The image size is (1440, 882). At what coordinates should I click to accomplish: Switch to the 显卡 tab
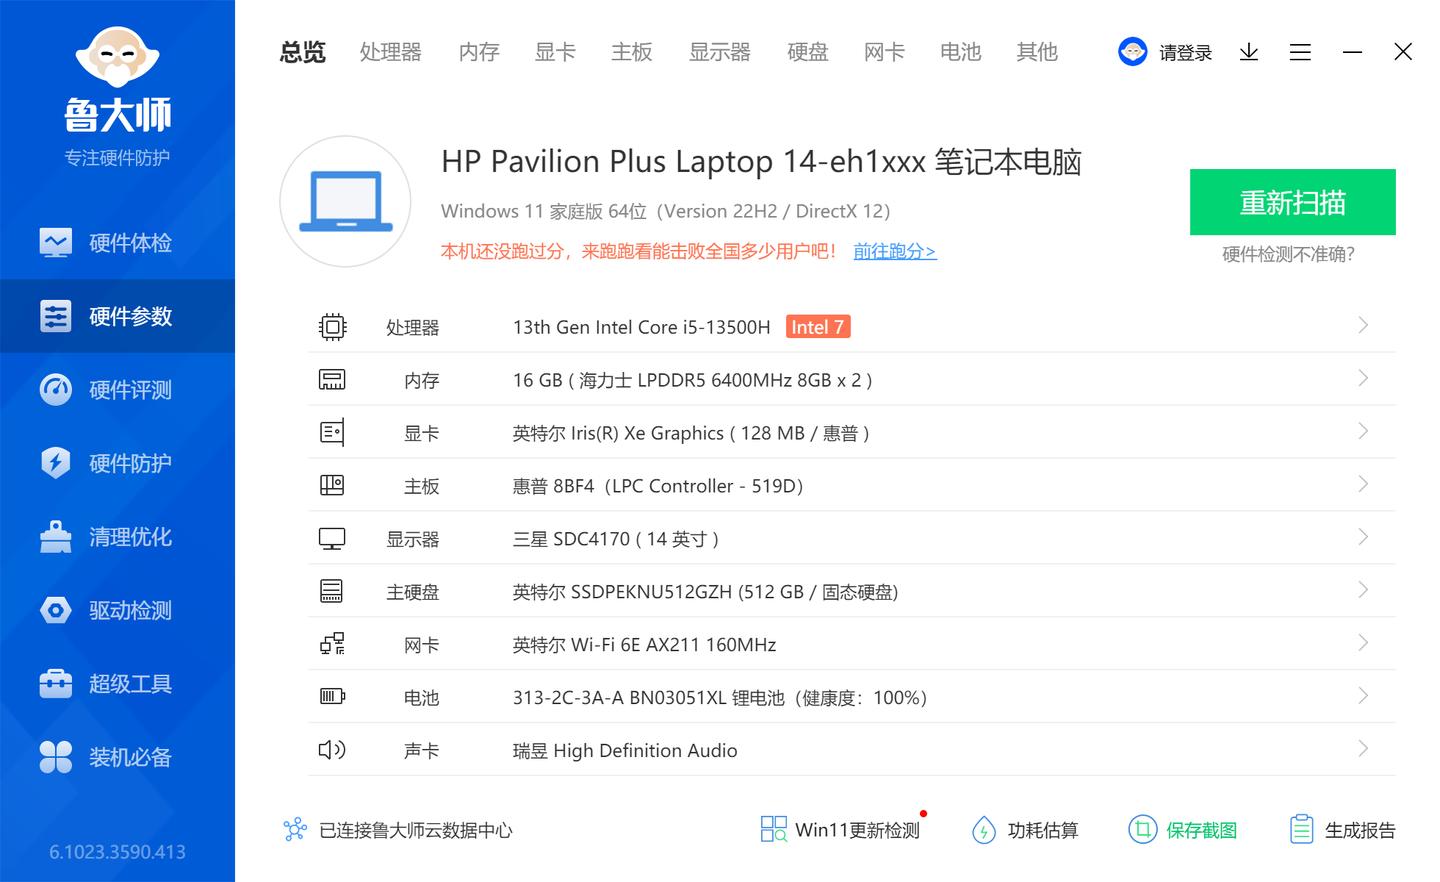(555, 52)
